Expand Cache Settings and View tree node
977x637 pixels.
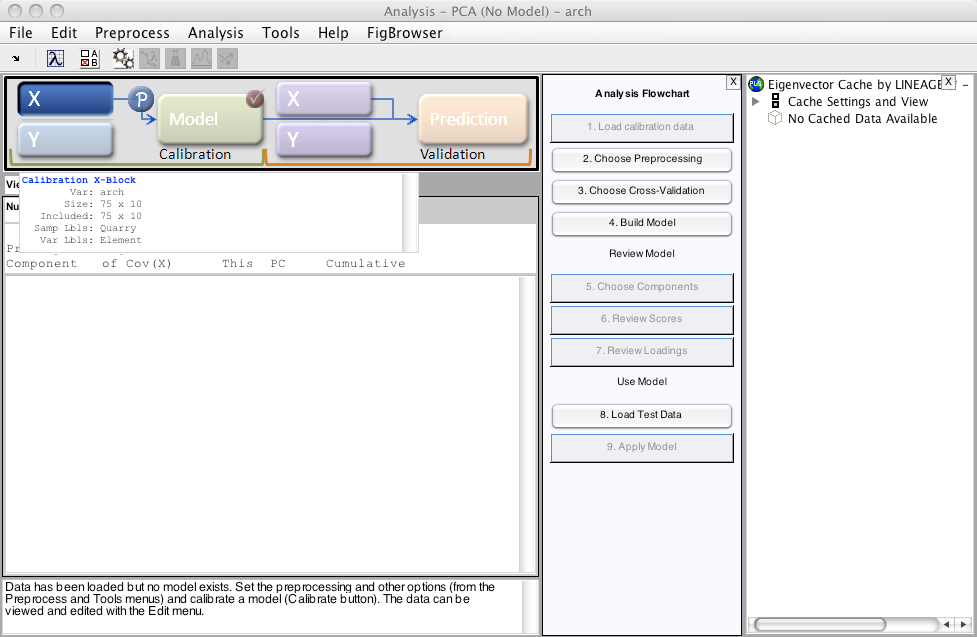click(756, 102)
